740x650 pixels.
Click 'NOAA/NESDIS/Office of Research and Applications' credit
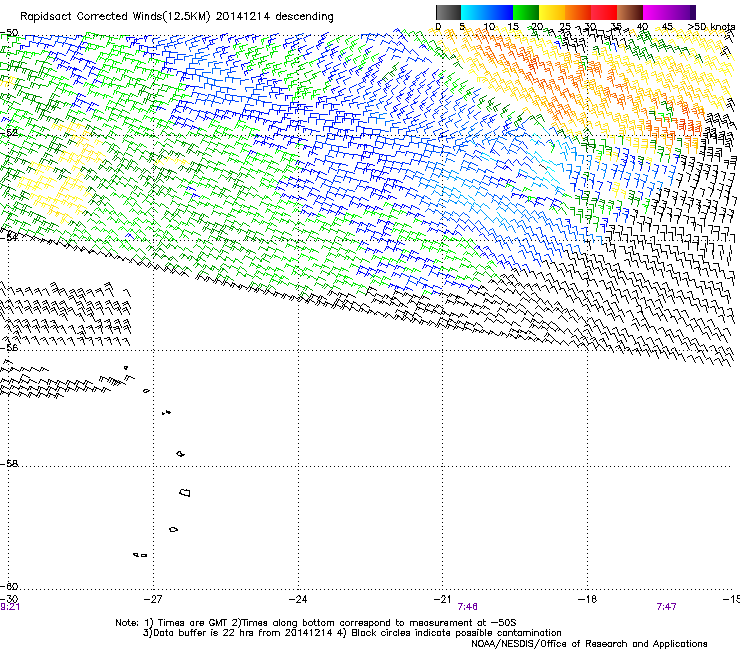tap(589, 644)
